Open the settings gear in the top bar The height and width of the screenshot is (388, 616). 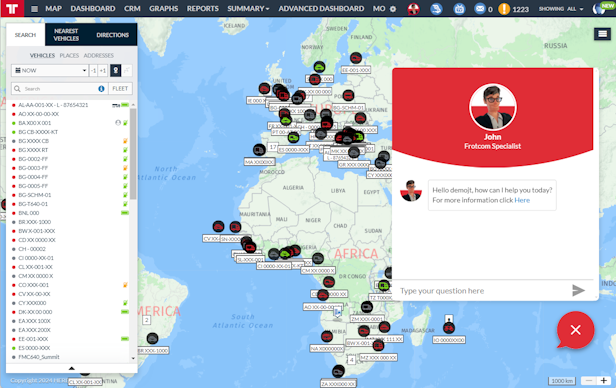[x=393, y=9]
